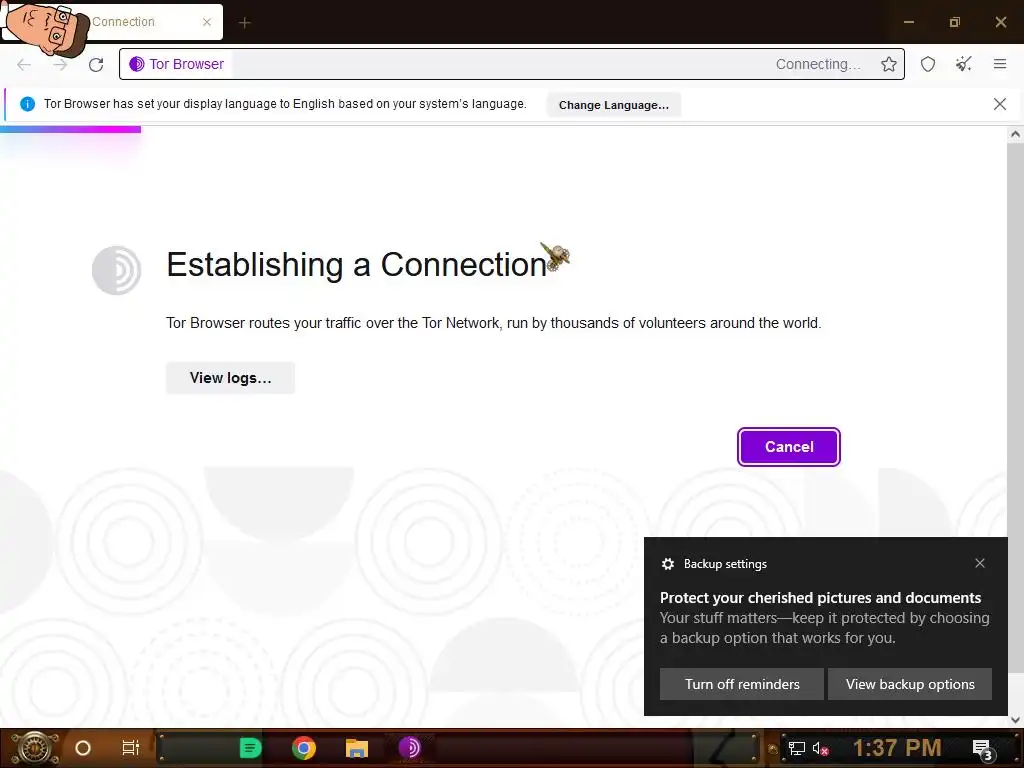Restore down the Tor Browser window

coord(954,22)
